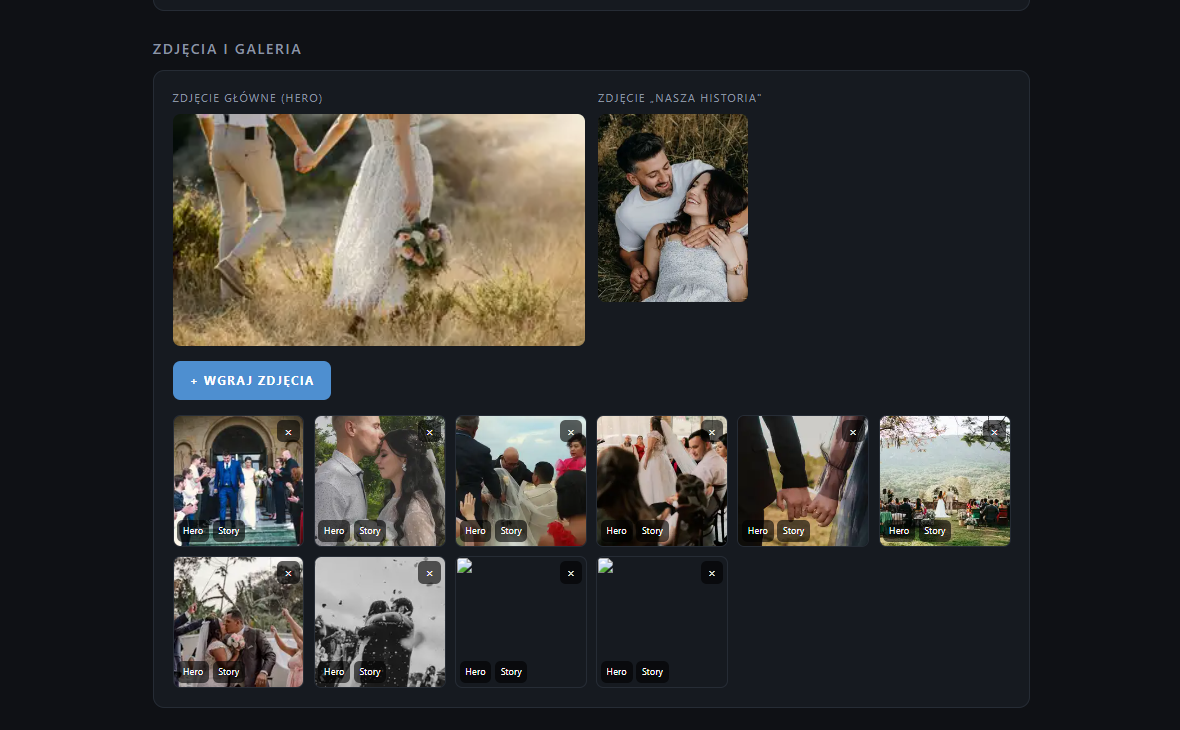Click the ZDJĘCIE GŁÓWNE (HERO) label

click(248, 98)
